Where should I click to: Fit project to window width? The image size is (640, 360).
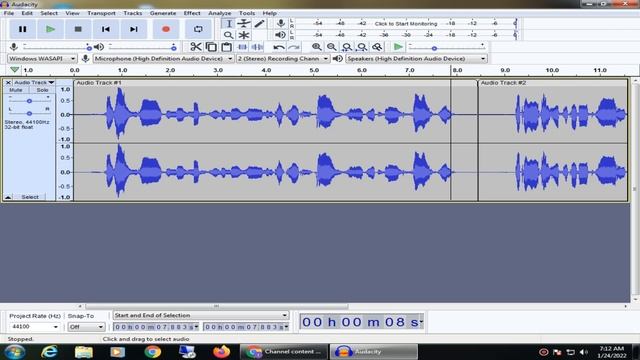[362, 47]
